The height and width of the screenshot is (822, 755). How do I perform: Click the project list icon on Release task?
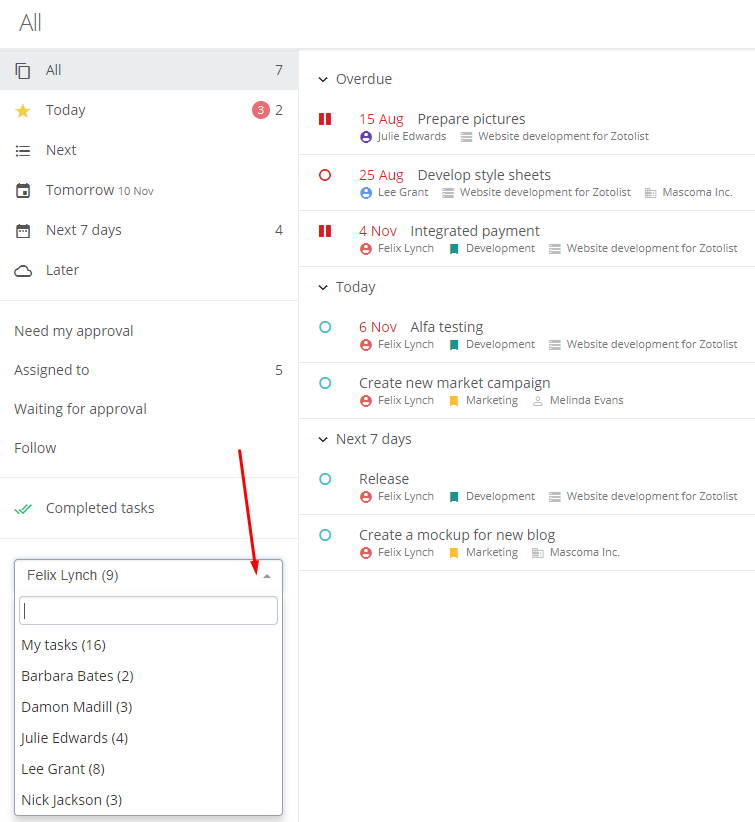(x=555, y=497)
